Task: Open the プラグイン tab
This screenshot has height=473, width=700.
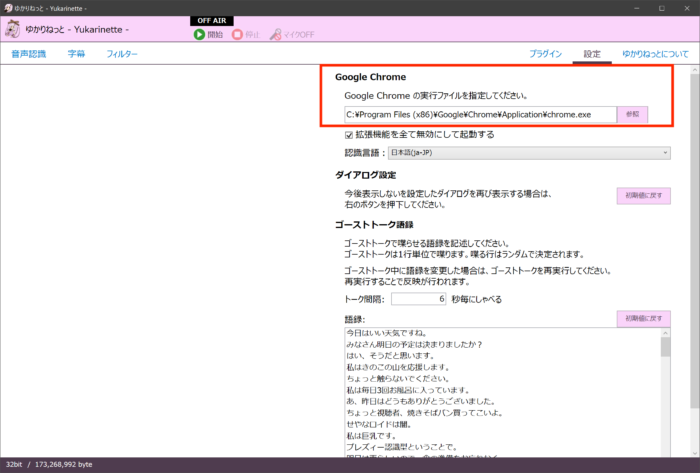Action: [x=546, y=54]
